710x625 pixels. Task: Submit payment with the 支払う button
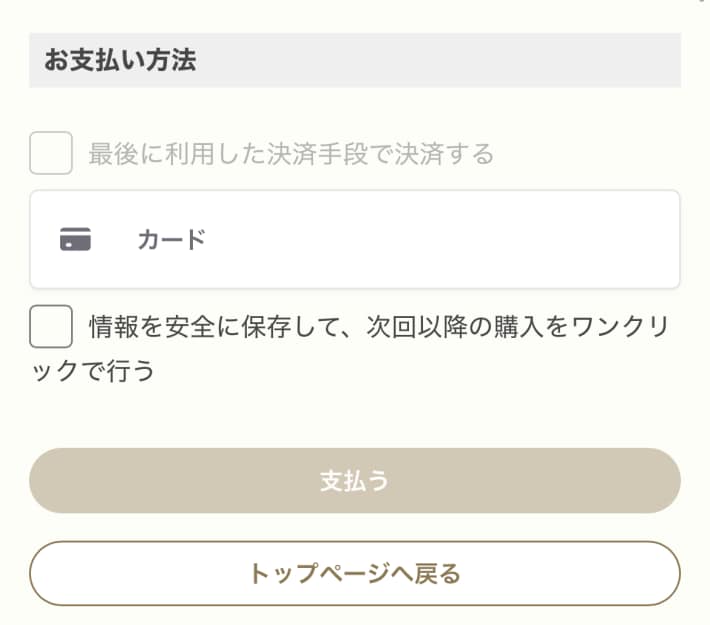point(355,481)
